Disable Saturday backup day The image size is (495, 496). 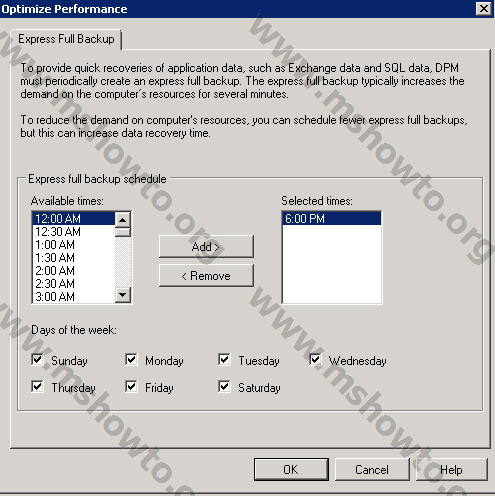(224, 387)
